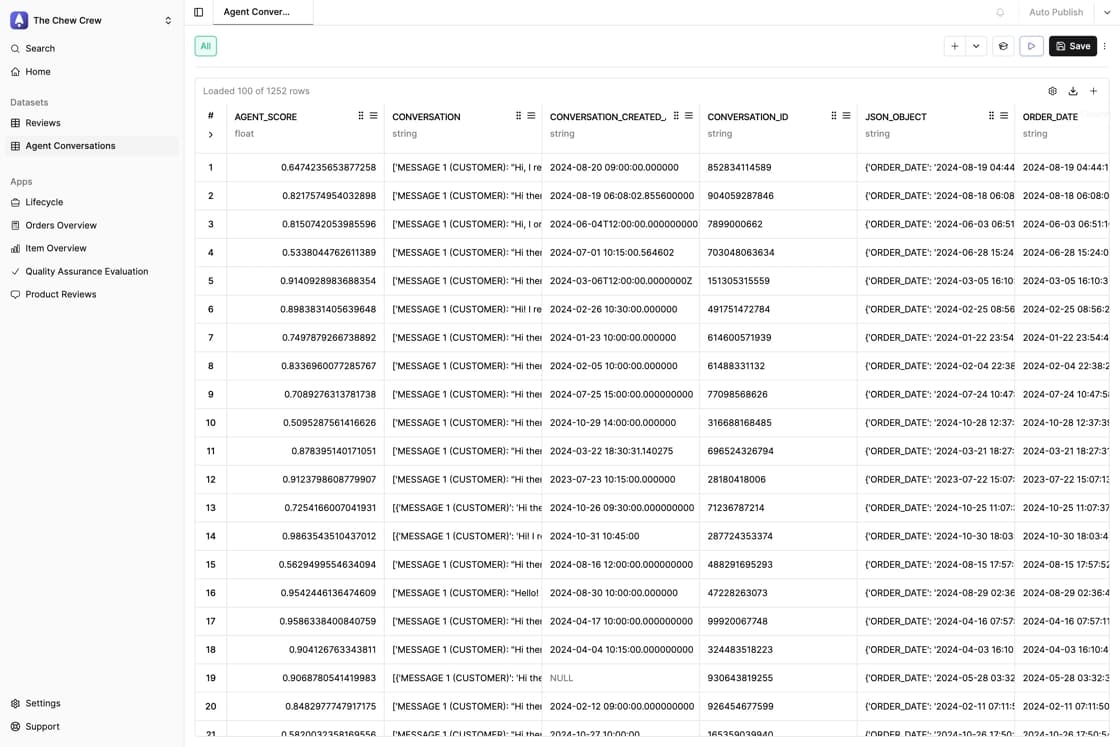Click the Save button
The image size is (1120, 747).
[1072, 46]
